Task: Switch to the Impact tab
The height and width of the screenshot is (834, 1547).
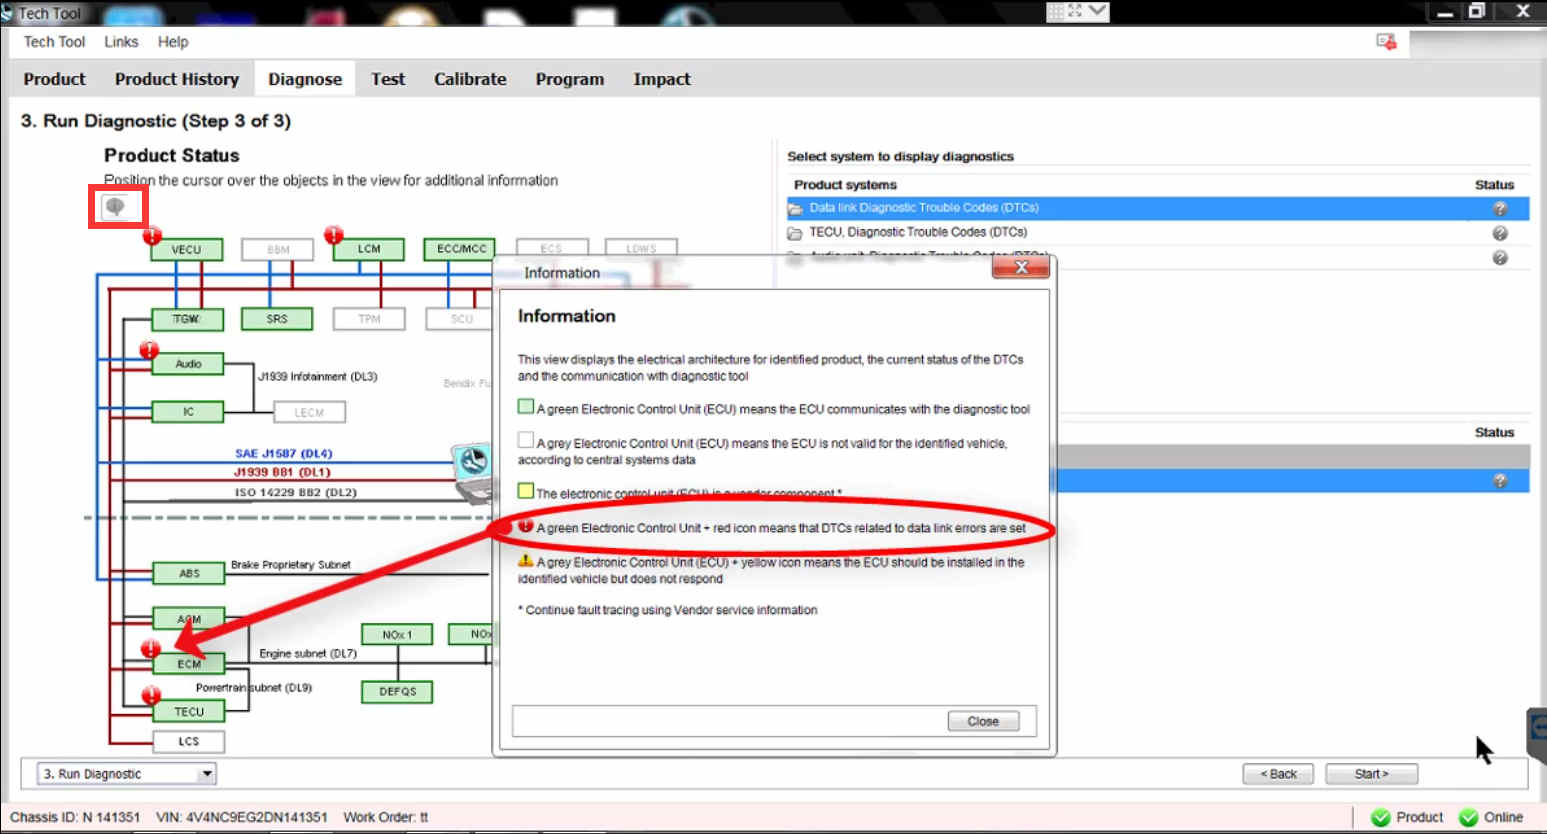Action: 662,79
